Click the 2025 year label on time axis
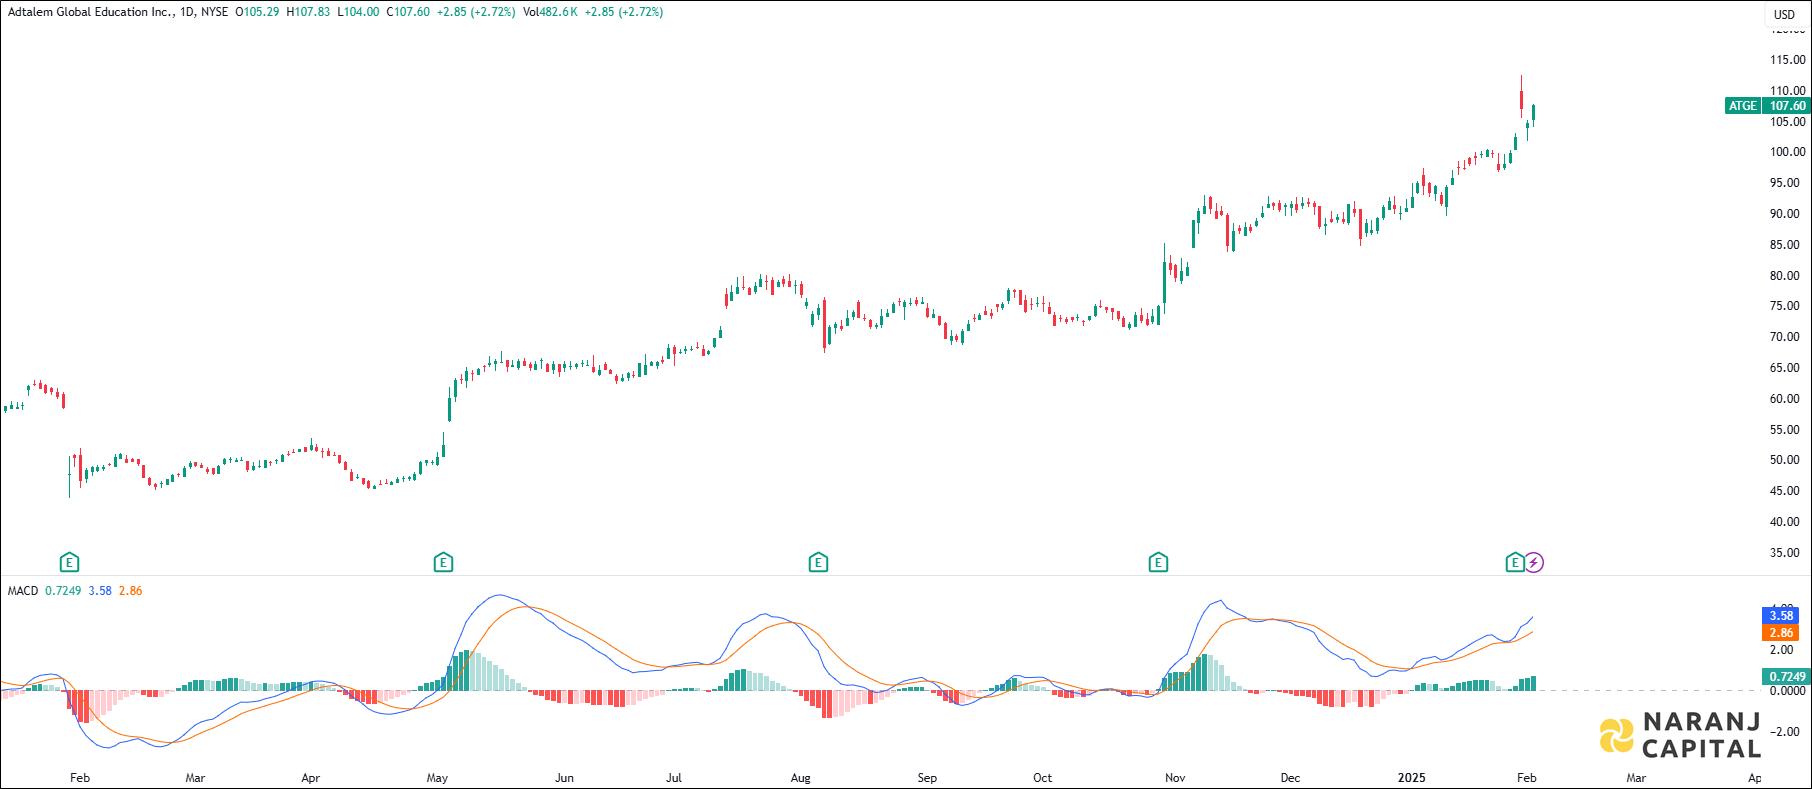The image size is (1812, 789). click(x=1411, y=778)
